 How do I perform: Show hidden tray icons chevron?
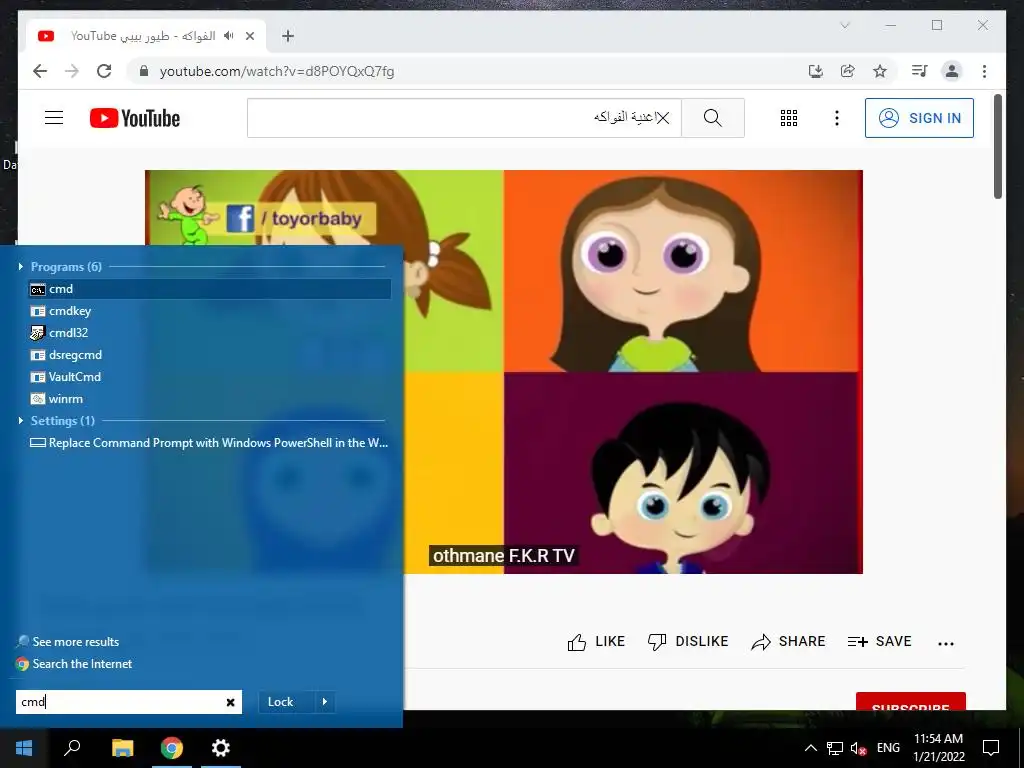[x=810, y=748]
